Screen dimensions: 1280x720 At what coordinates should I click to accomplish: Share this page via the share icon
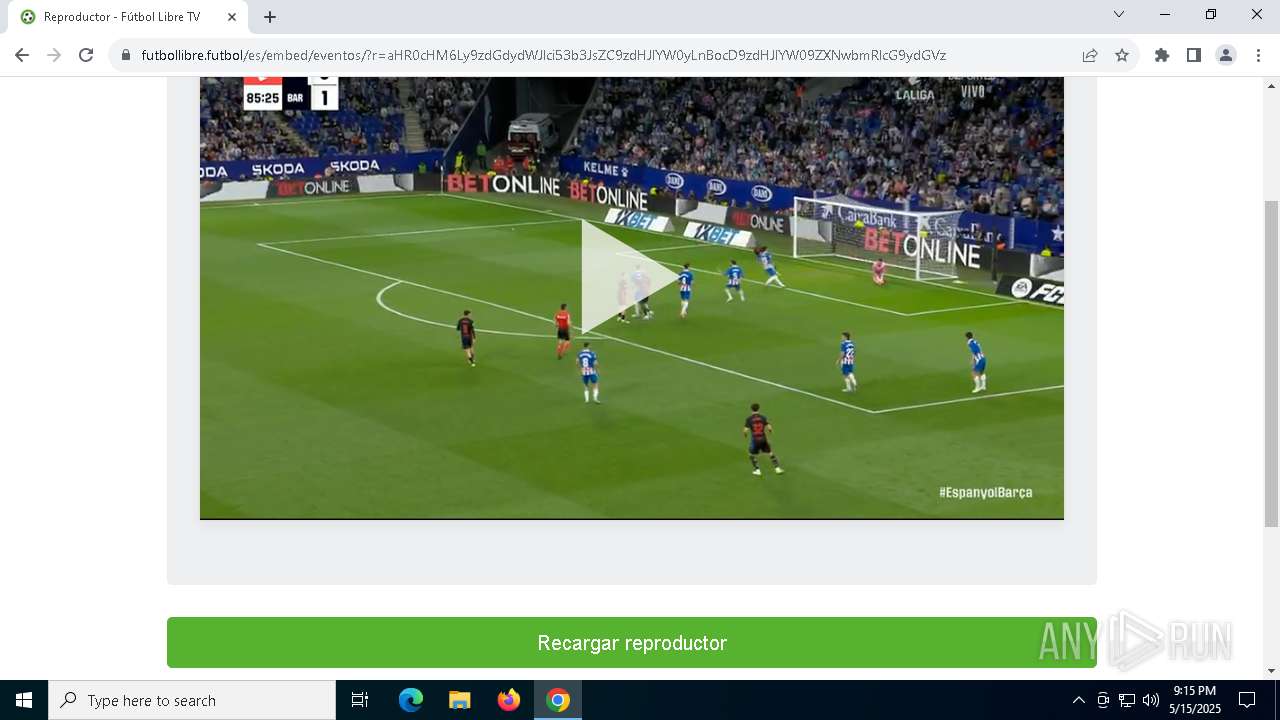point(1090,55)
